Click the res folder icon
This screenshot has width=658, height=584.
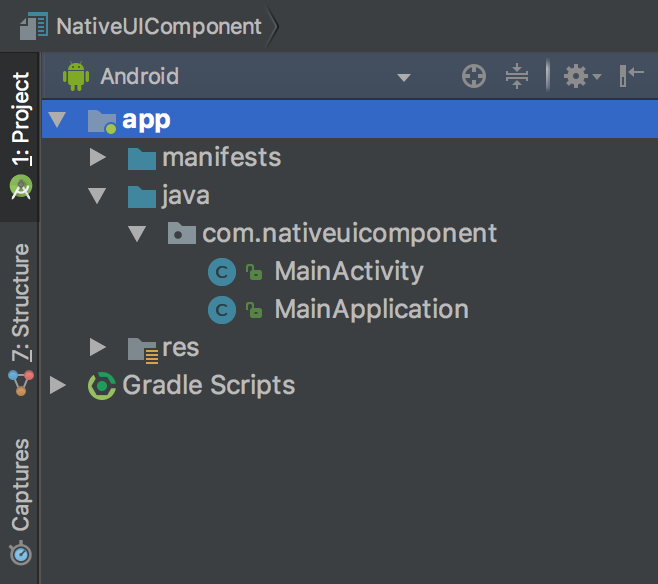click(x=143, y=348)
